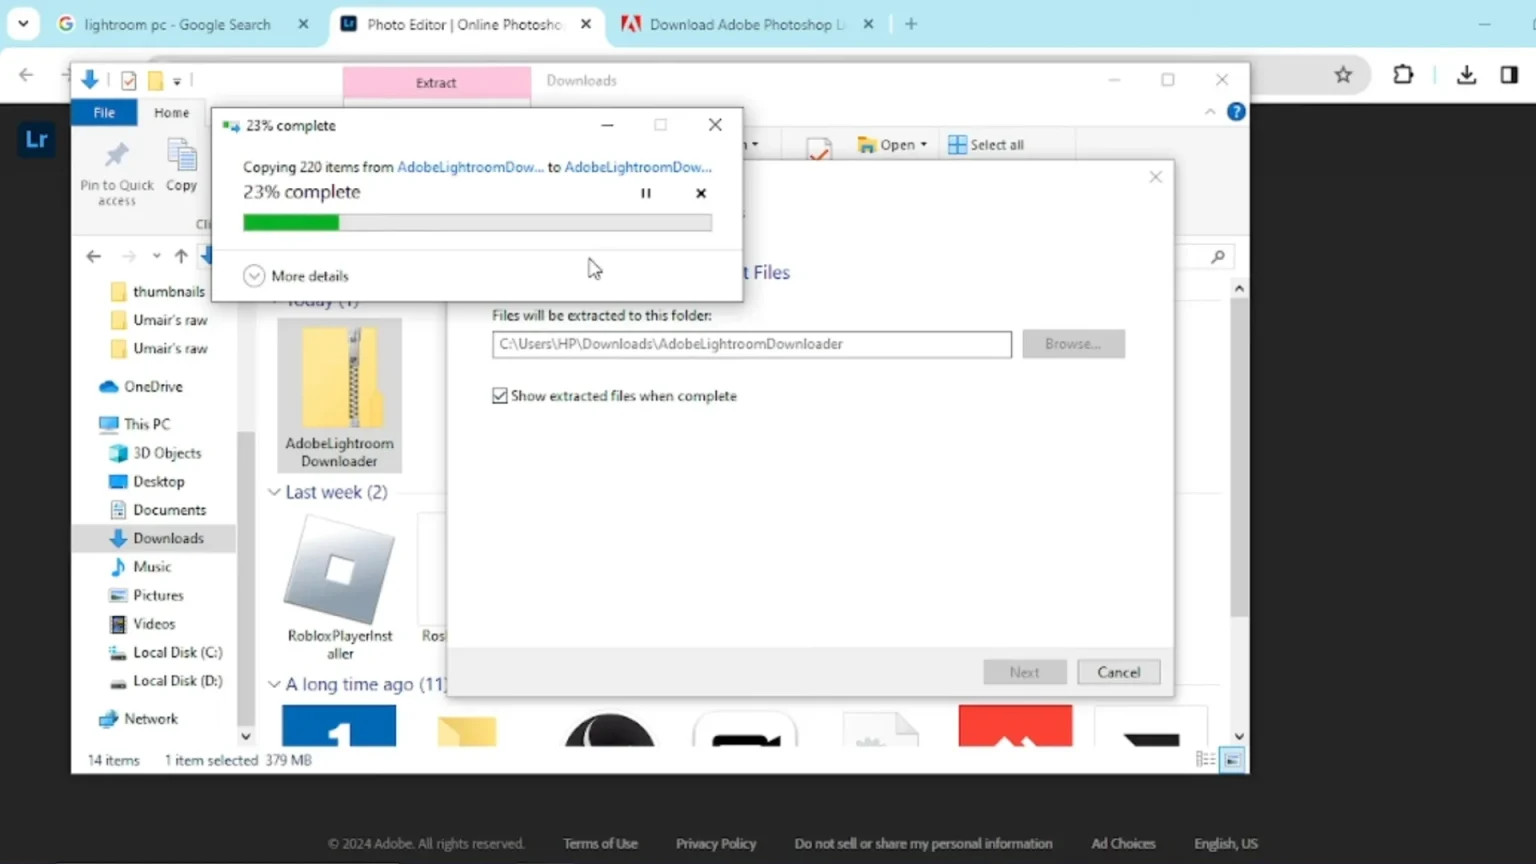The height and width of the screenshot is (864, 1536).
Task: Collapse the A long time ago group
Action: (x=274, y=685)
